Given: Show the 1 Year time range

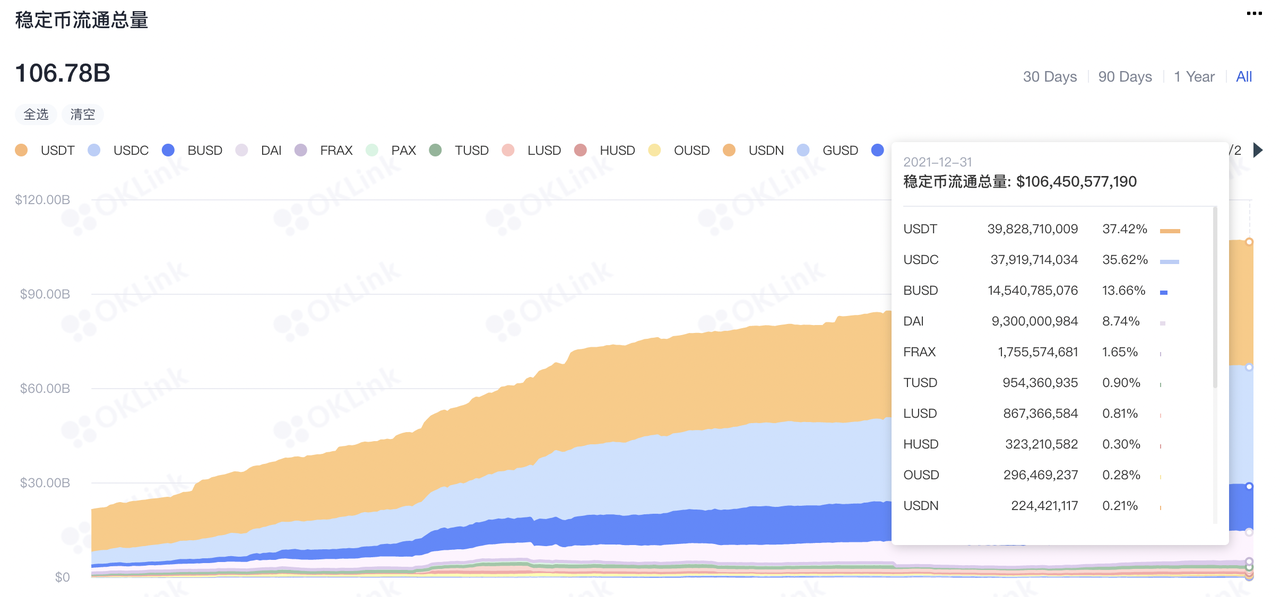Looking at the screenshot, I should pyautogui.click(x=1194, y=77).
